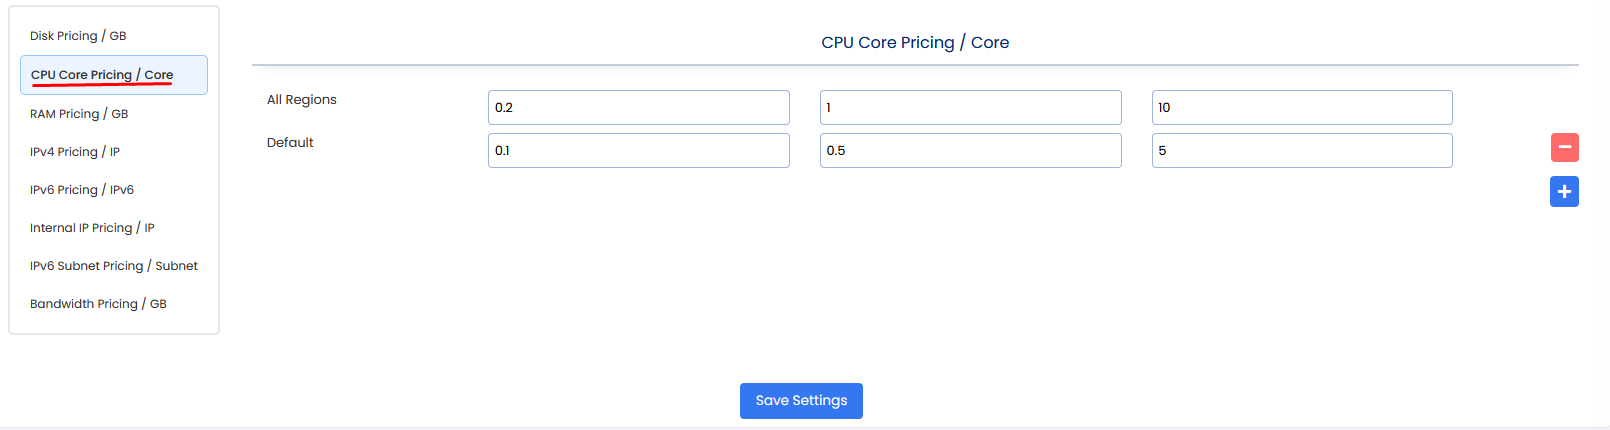The height and width of the screenshot is (430, 1610).
Task: Click Default row field containing 0.1
Action: coord(638,151)
